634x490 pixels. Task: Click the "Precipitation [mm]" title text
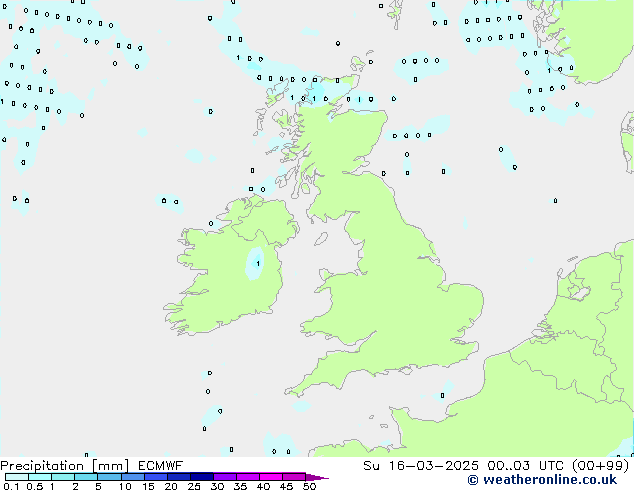point(64,466)
